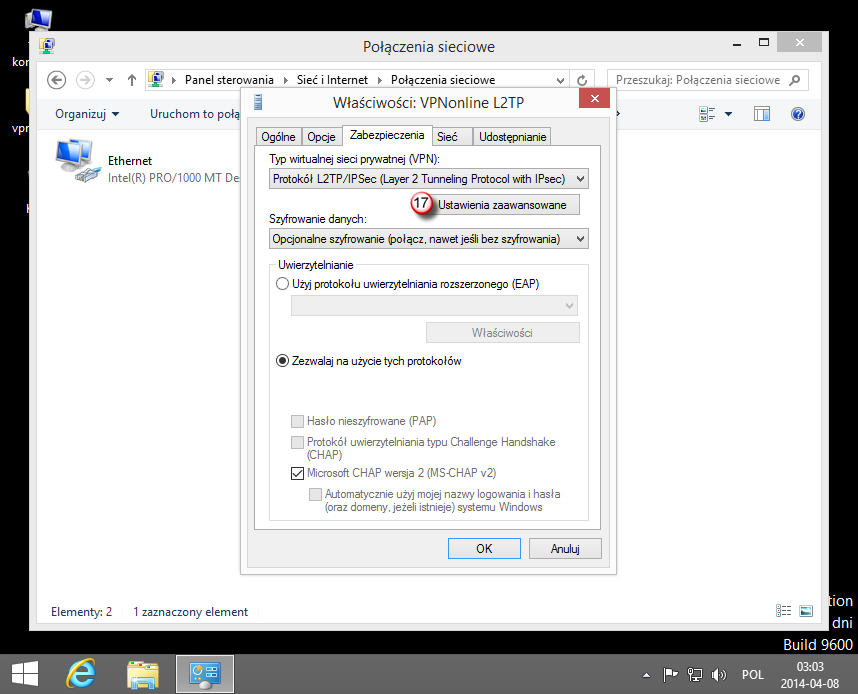
Task: Click Ustawienia zaawansowane button
Action: (x=501, y=205)
